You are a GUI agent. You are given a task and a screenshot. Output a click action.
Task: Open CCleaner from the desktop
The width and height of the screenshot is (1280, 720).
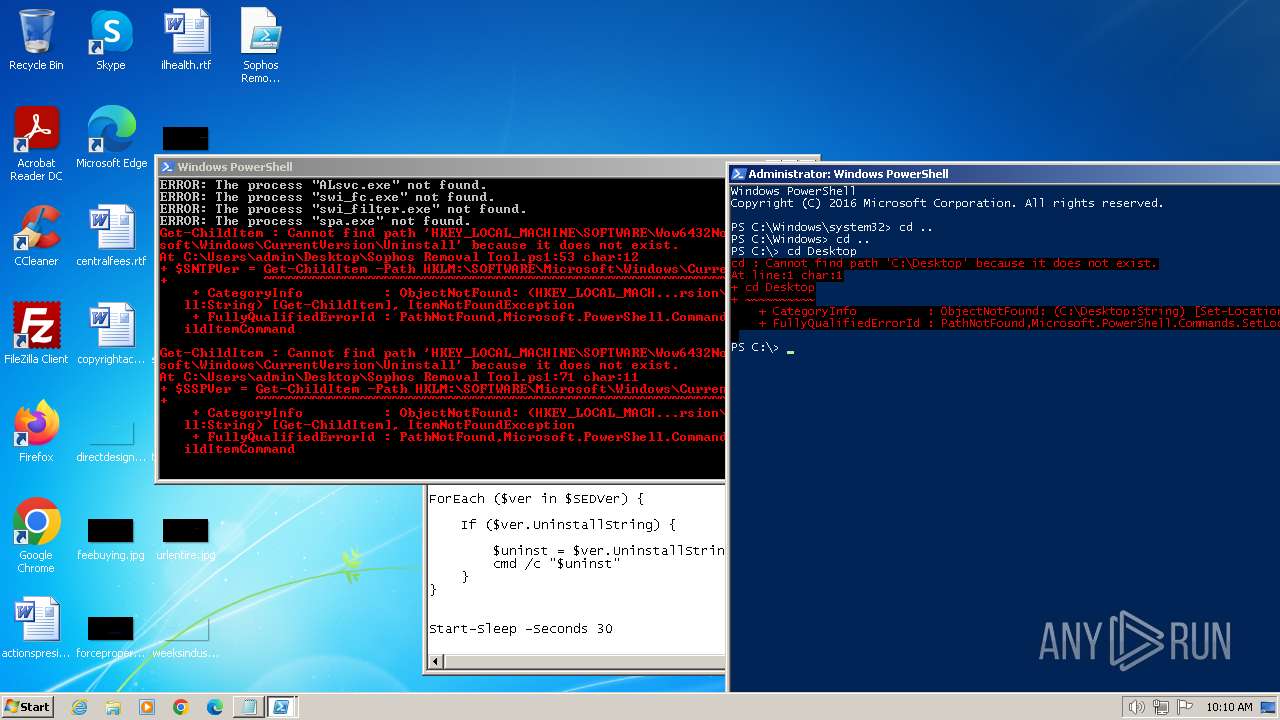pyautogui.click(x=36, y=236)
